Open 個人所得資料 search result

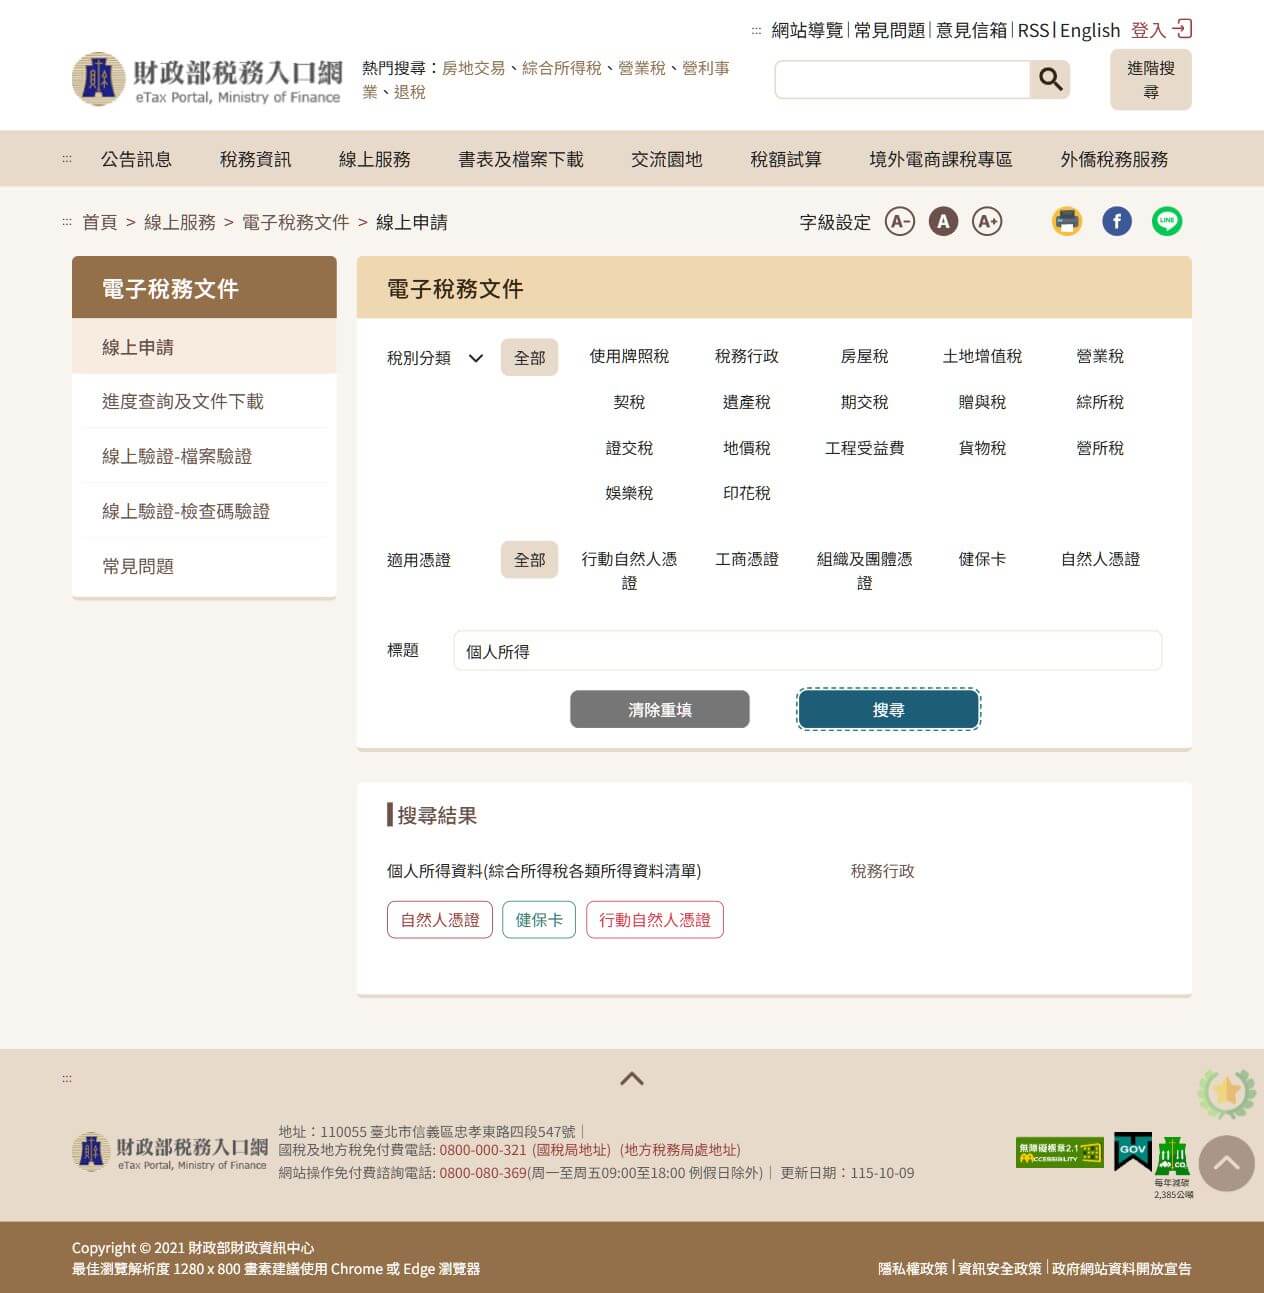pyautogui.click(x=544, y=871)
